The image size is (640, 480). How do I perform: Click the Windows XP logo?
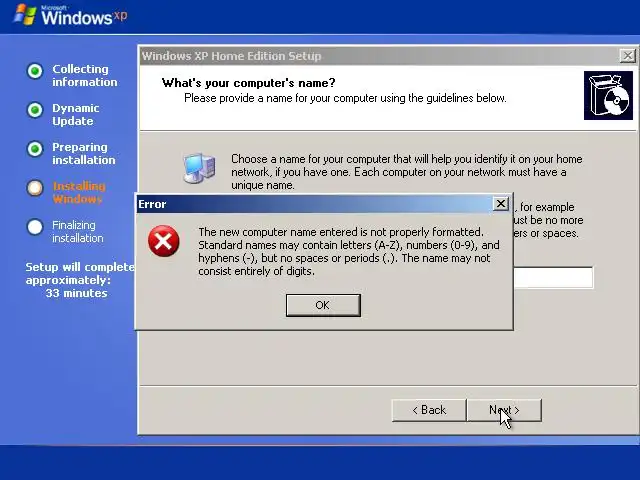(x=71, y=16)
